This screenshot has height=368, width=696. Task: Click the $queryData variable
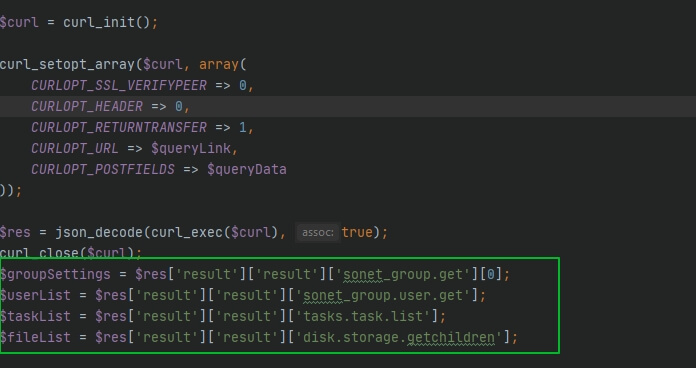tap(247, 170)
